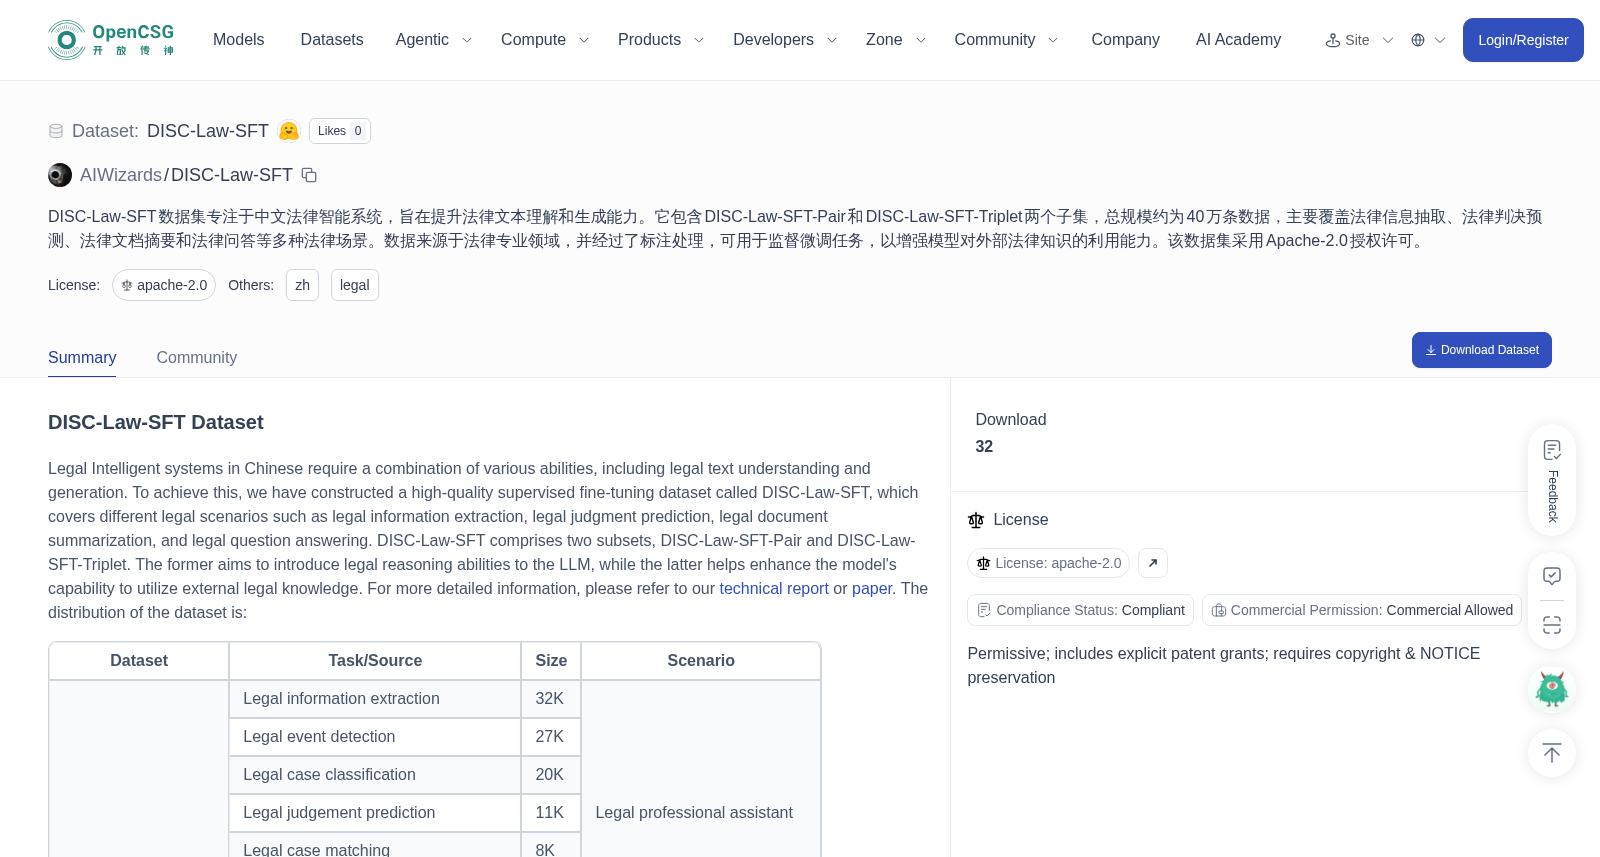The height and width of the screenshot is (857, 1600).
Task: Click the Hugging Face emoji badge
Action: pos(289,131)
